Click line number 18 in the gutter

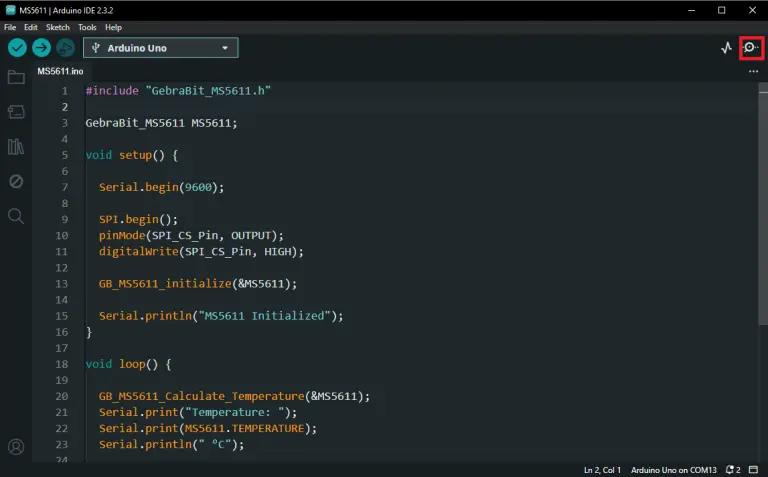[62, 364]
